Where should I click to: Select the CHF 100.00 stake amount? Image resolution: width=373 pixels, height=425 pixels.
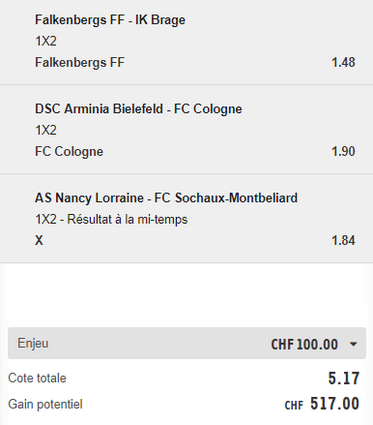click(304, 344)
